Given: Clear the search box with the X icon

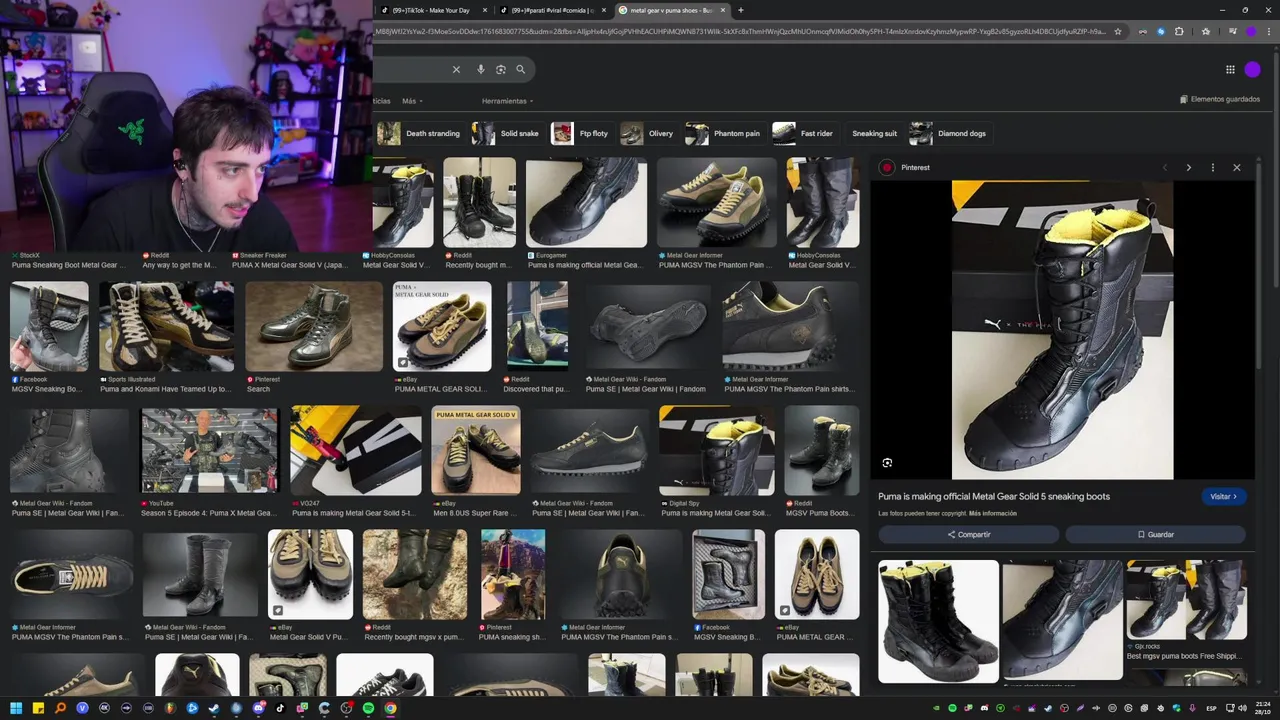Looking at the screenshot, I should (x=456, y=70).
